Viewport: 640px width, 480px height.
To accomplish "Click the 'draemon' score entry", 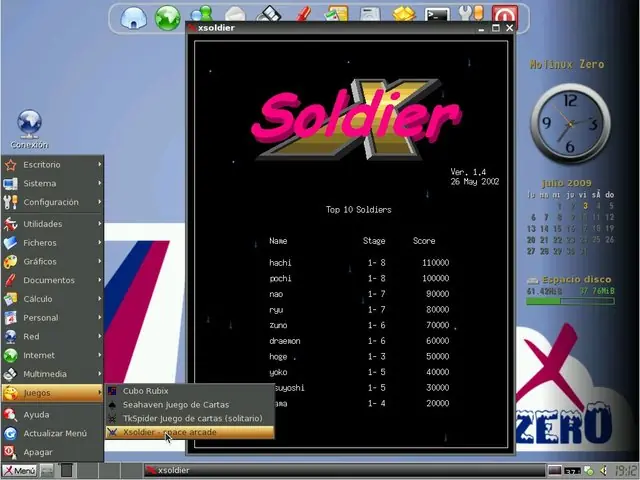I will [359, 341].
